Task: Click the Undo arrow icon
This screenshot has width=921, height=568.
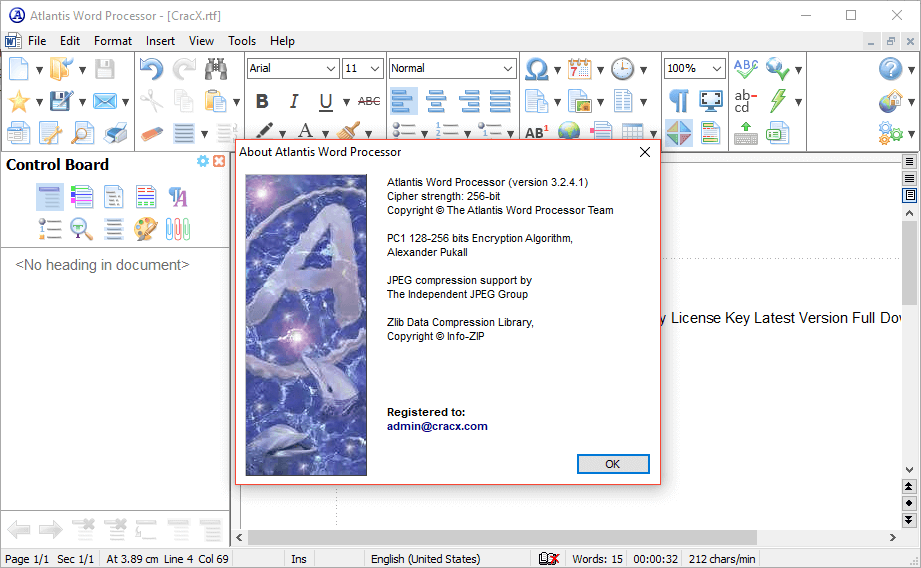Action: coord(152,69)
